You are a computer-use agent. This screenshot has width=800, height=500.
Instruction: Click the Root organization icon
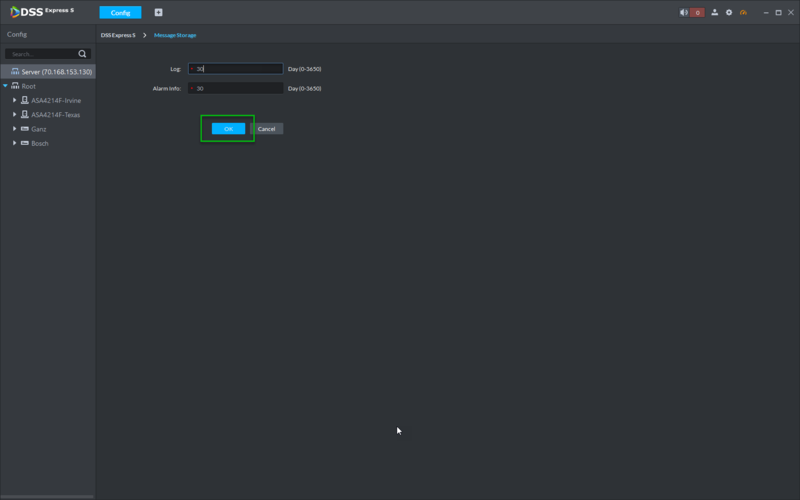15,86
